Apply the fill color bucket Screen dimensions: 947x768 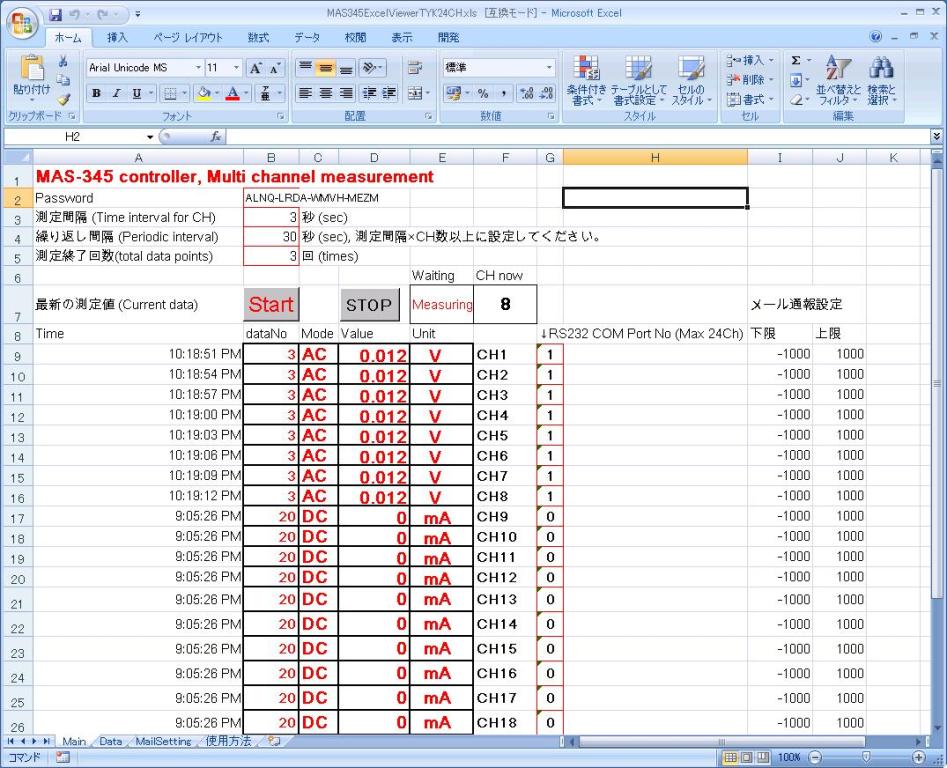[204, 93]
